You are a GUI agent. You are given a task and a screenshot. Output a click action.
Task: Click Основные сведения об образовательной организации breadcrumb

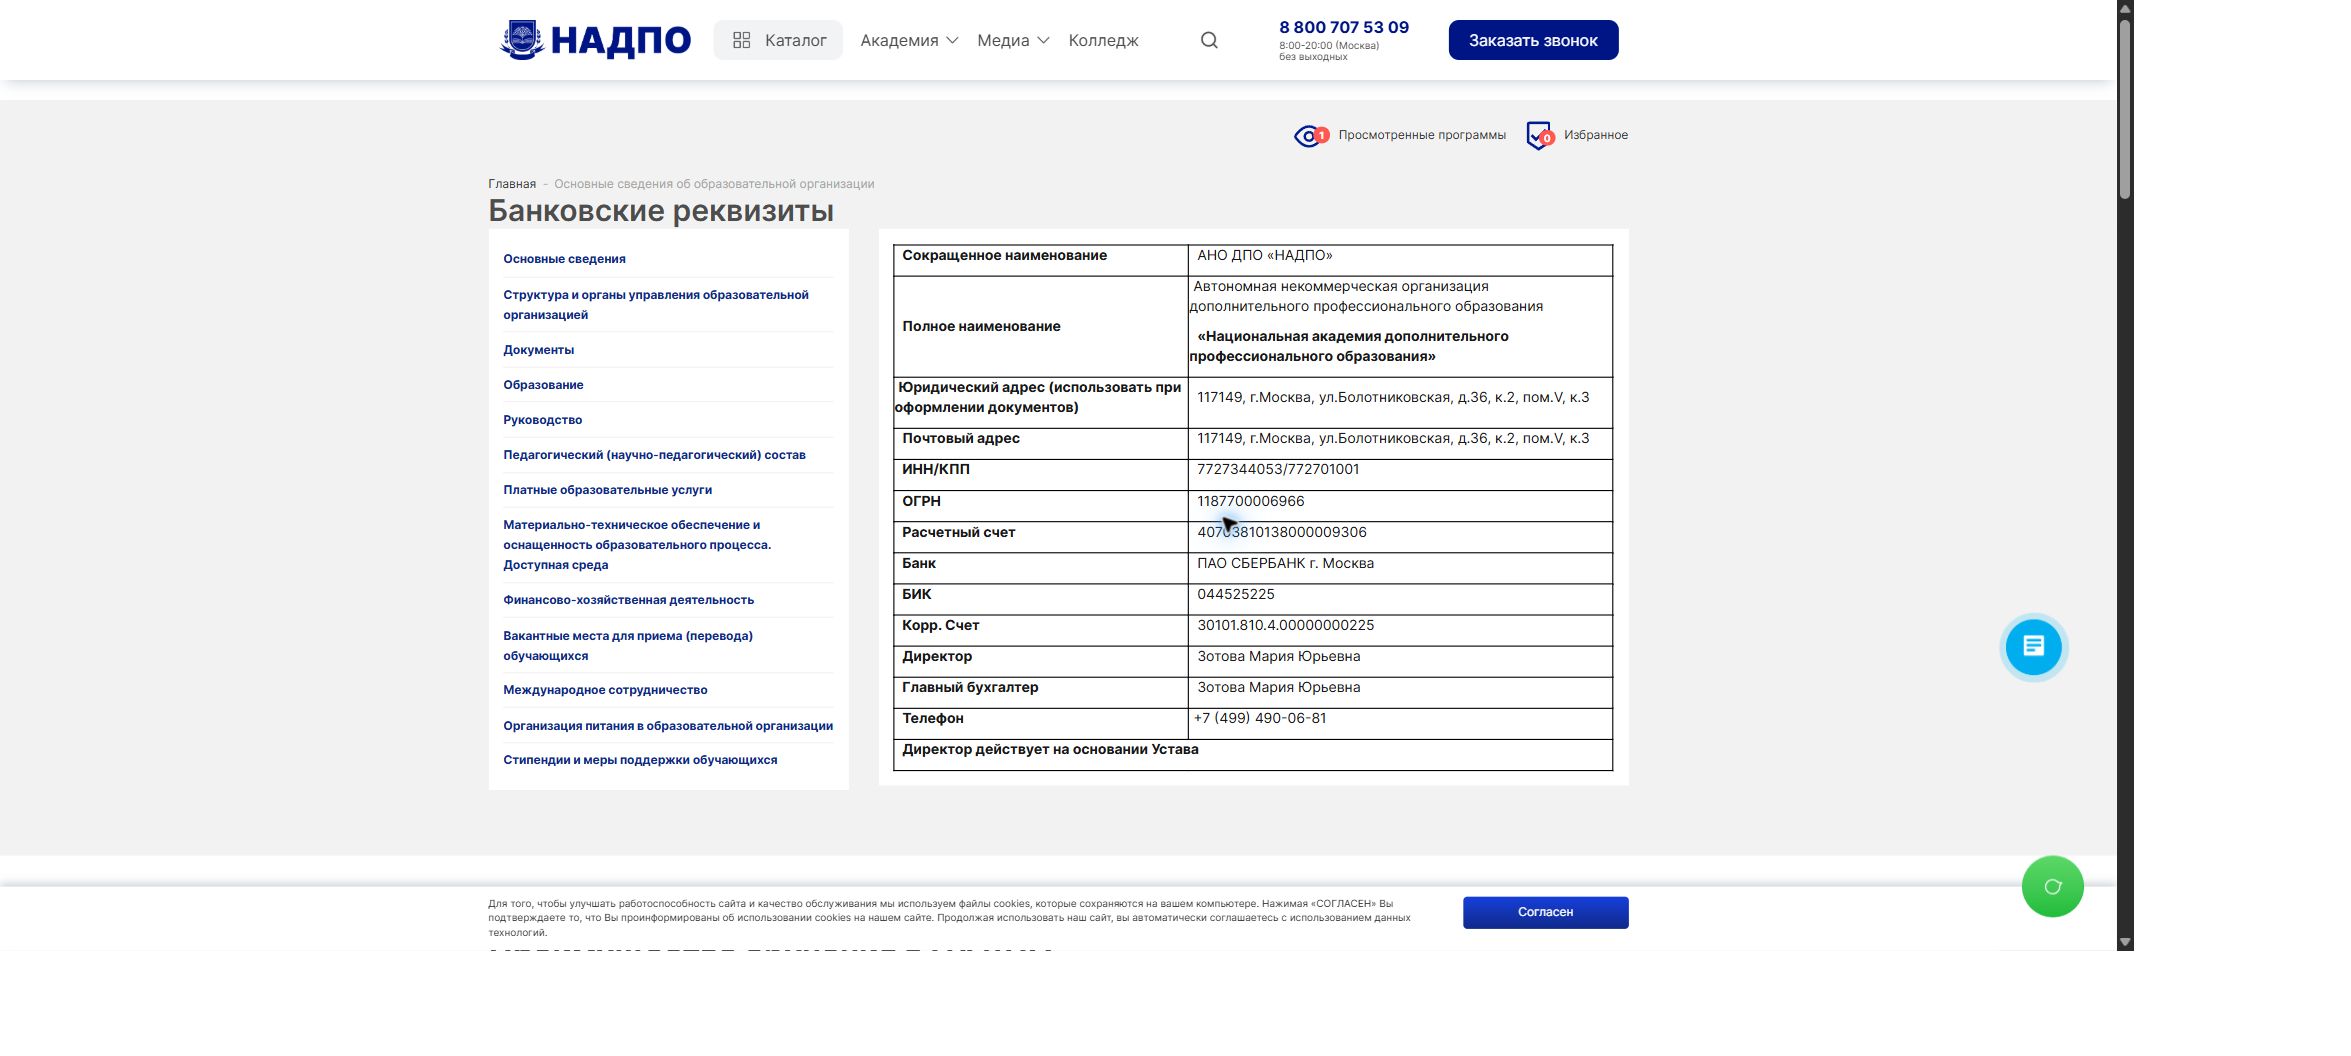click(714, 184)
